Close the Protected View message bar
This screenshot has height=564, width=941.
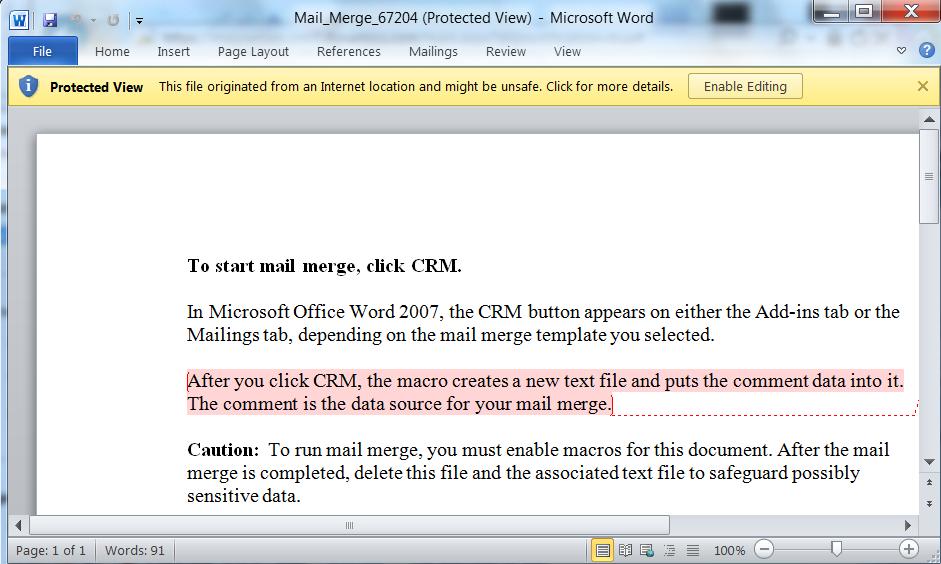click(x=923, y=86)
